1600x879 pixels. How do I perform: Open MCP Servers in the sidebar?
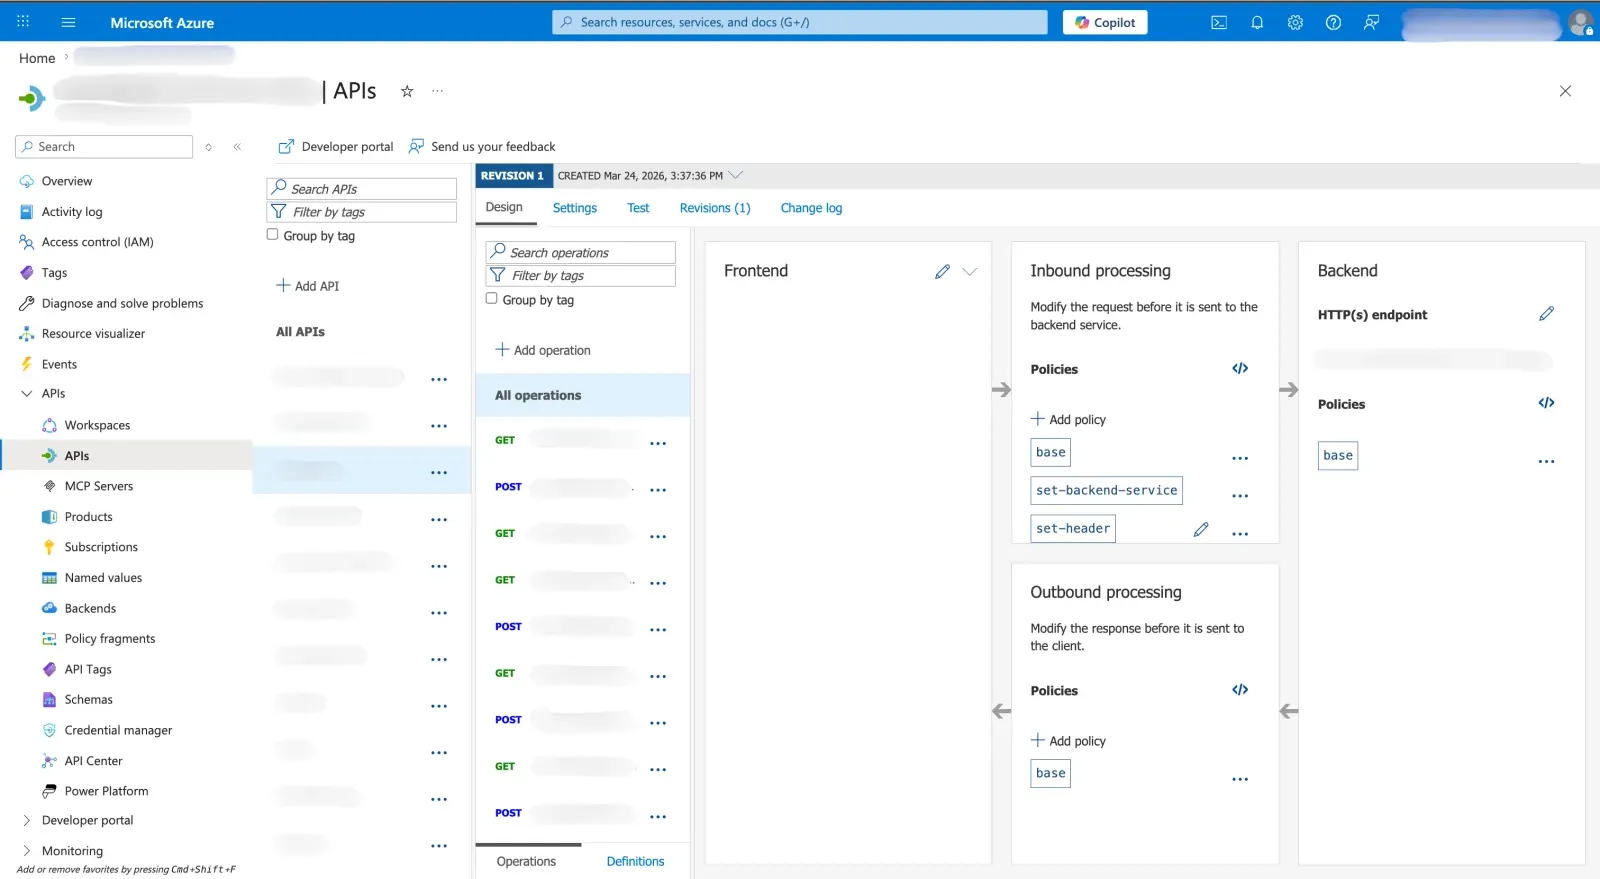[x=99, y=486]
